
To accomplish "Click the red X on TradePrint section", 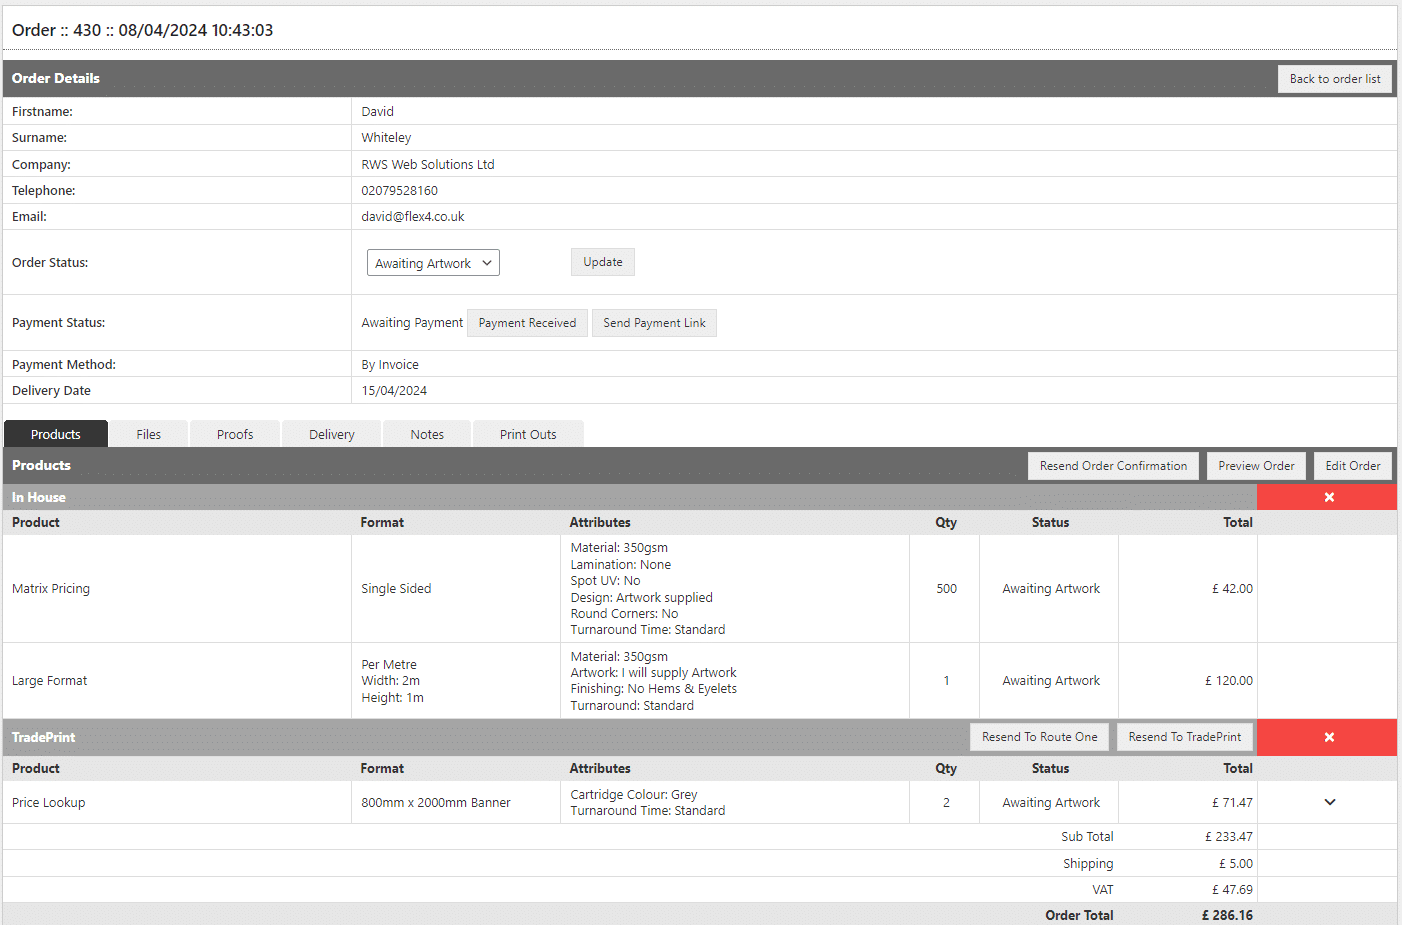I will (1328, 737).
